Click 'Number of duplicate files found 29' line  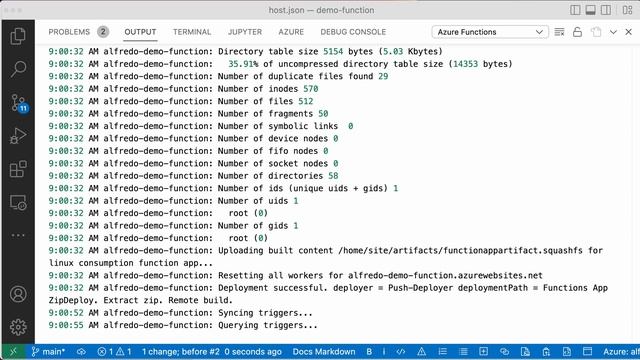(x=218, y=76)
